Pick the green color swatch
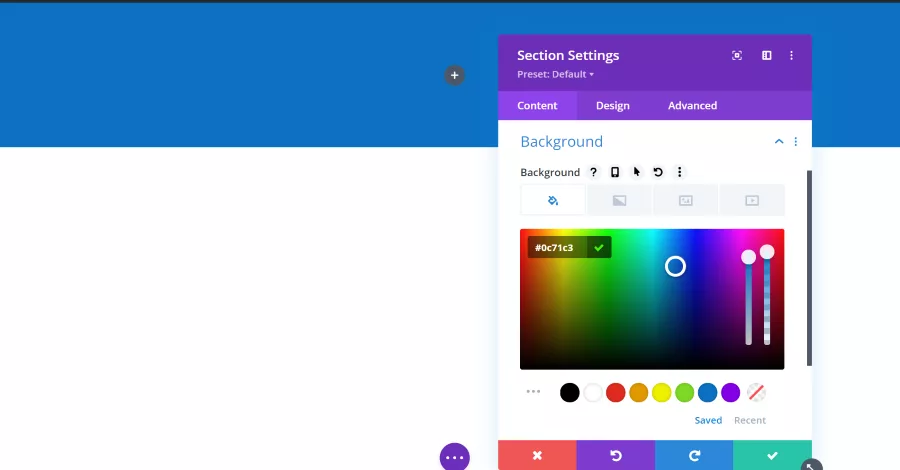 [684, 393]
